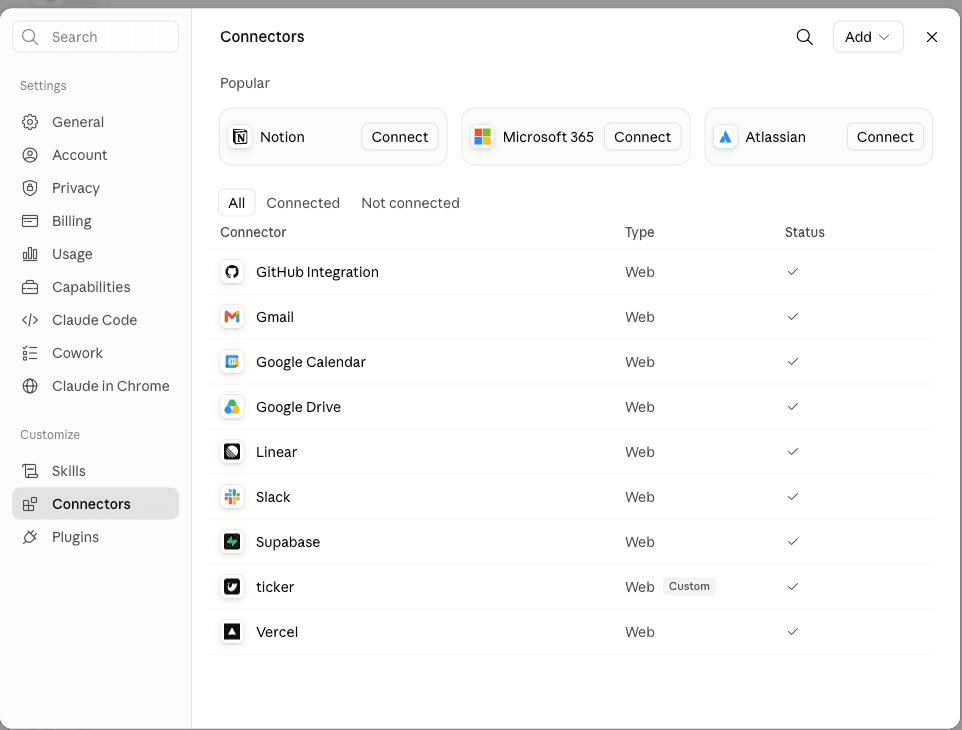This screenshot has height=730, width=962.
Task: Select the Google Calendar connector name
Action: pos(310,362)
